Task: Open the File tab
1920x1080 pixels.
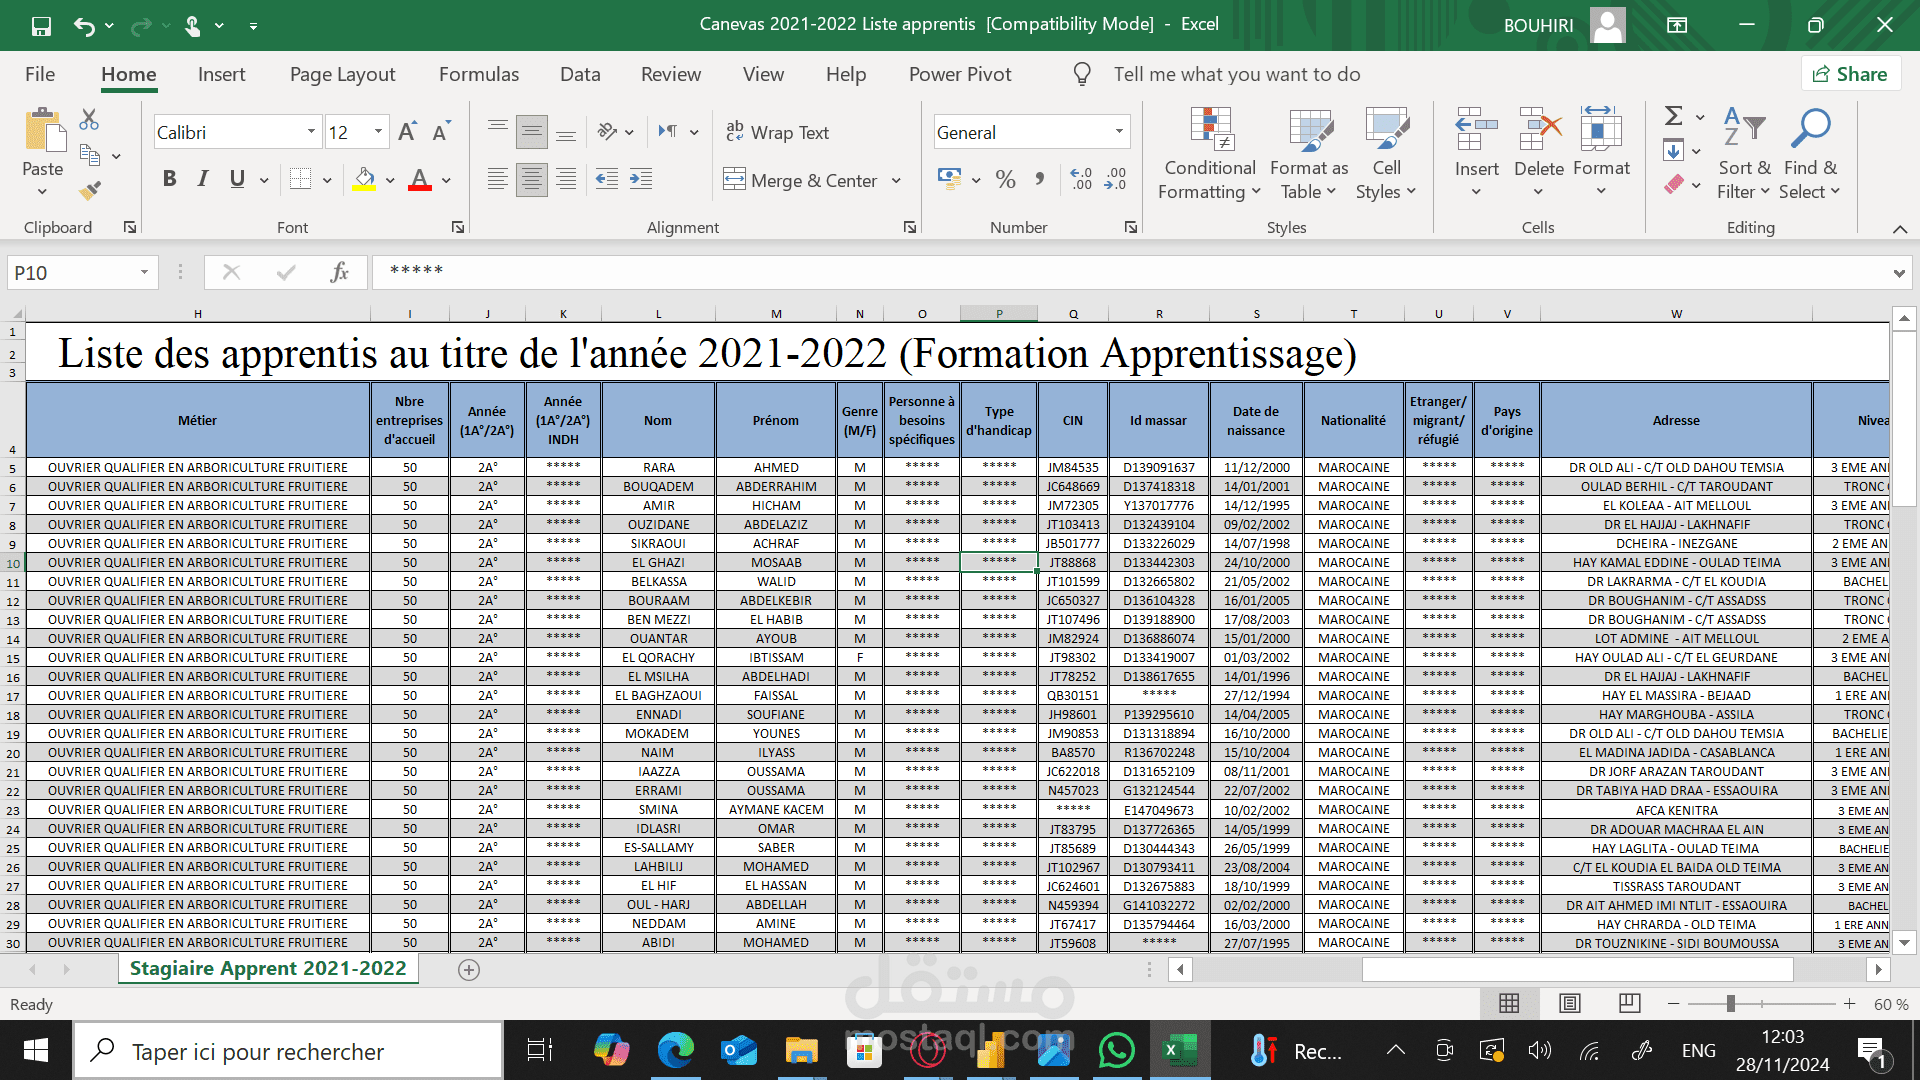Action: tap(40, 74)
